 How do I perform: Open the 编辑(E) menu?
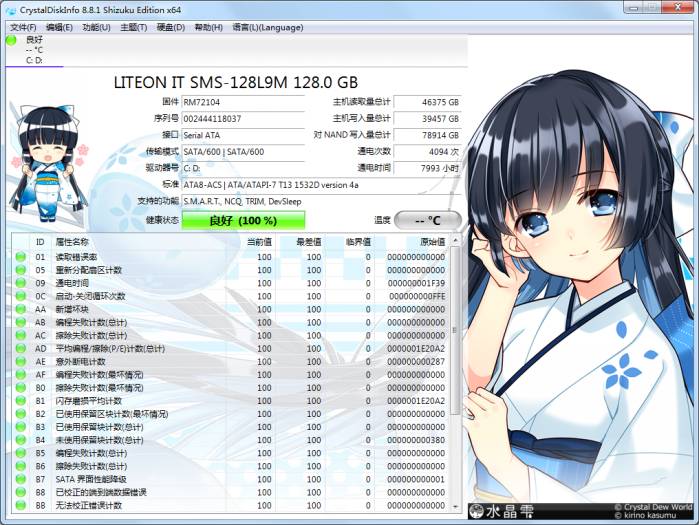[59, 28]
